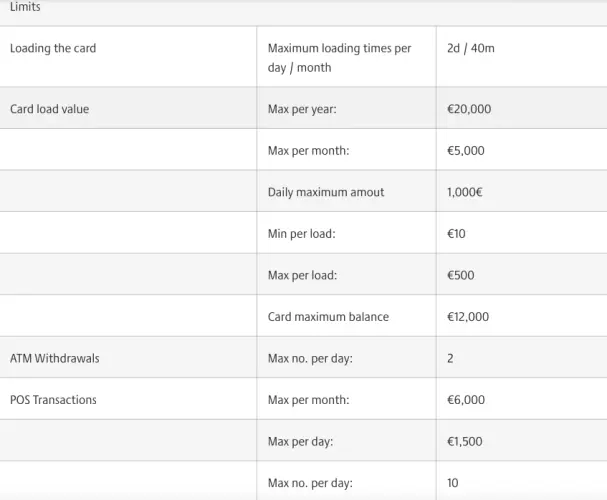Click the Limits section header
The height and width of the screenshot is (500, 607).
[x=25, y=7]
